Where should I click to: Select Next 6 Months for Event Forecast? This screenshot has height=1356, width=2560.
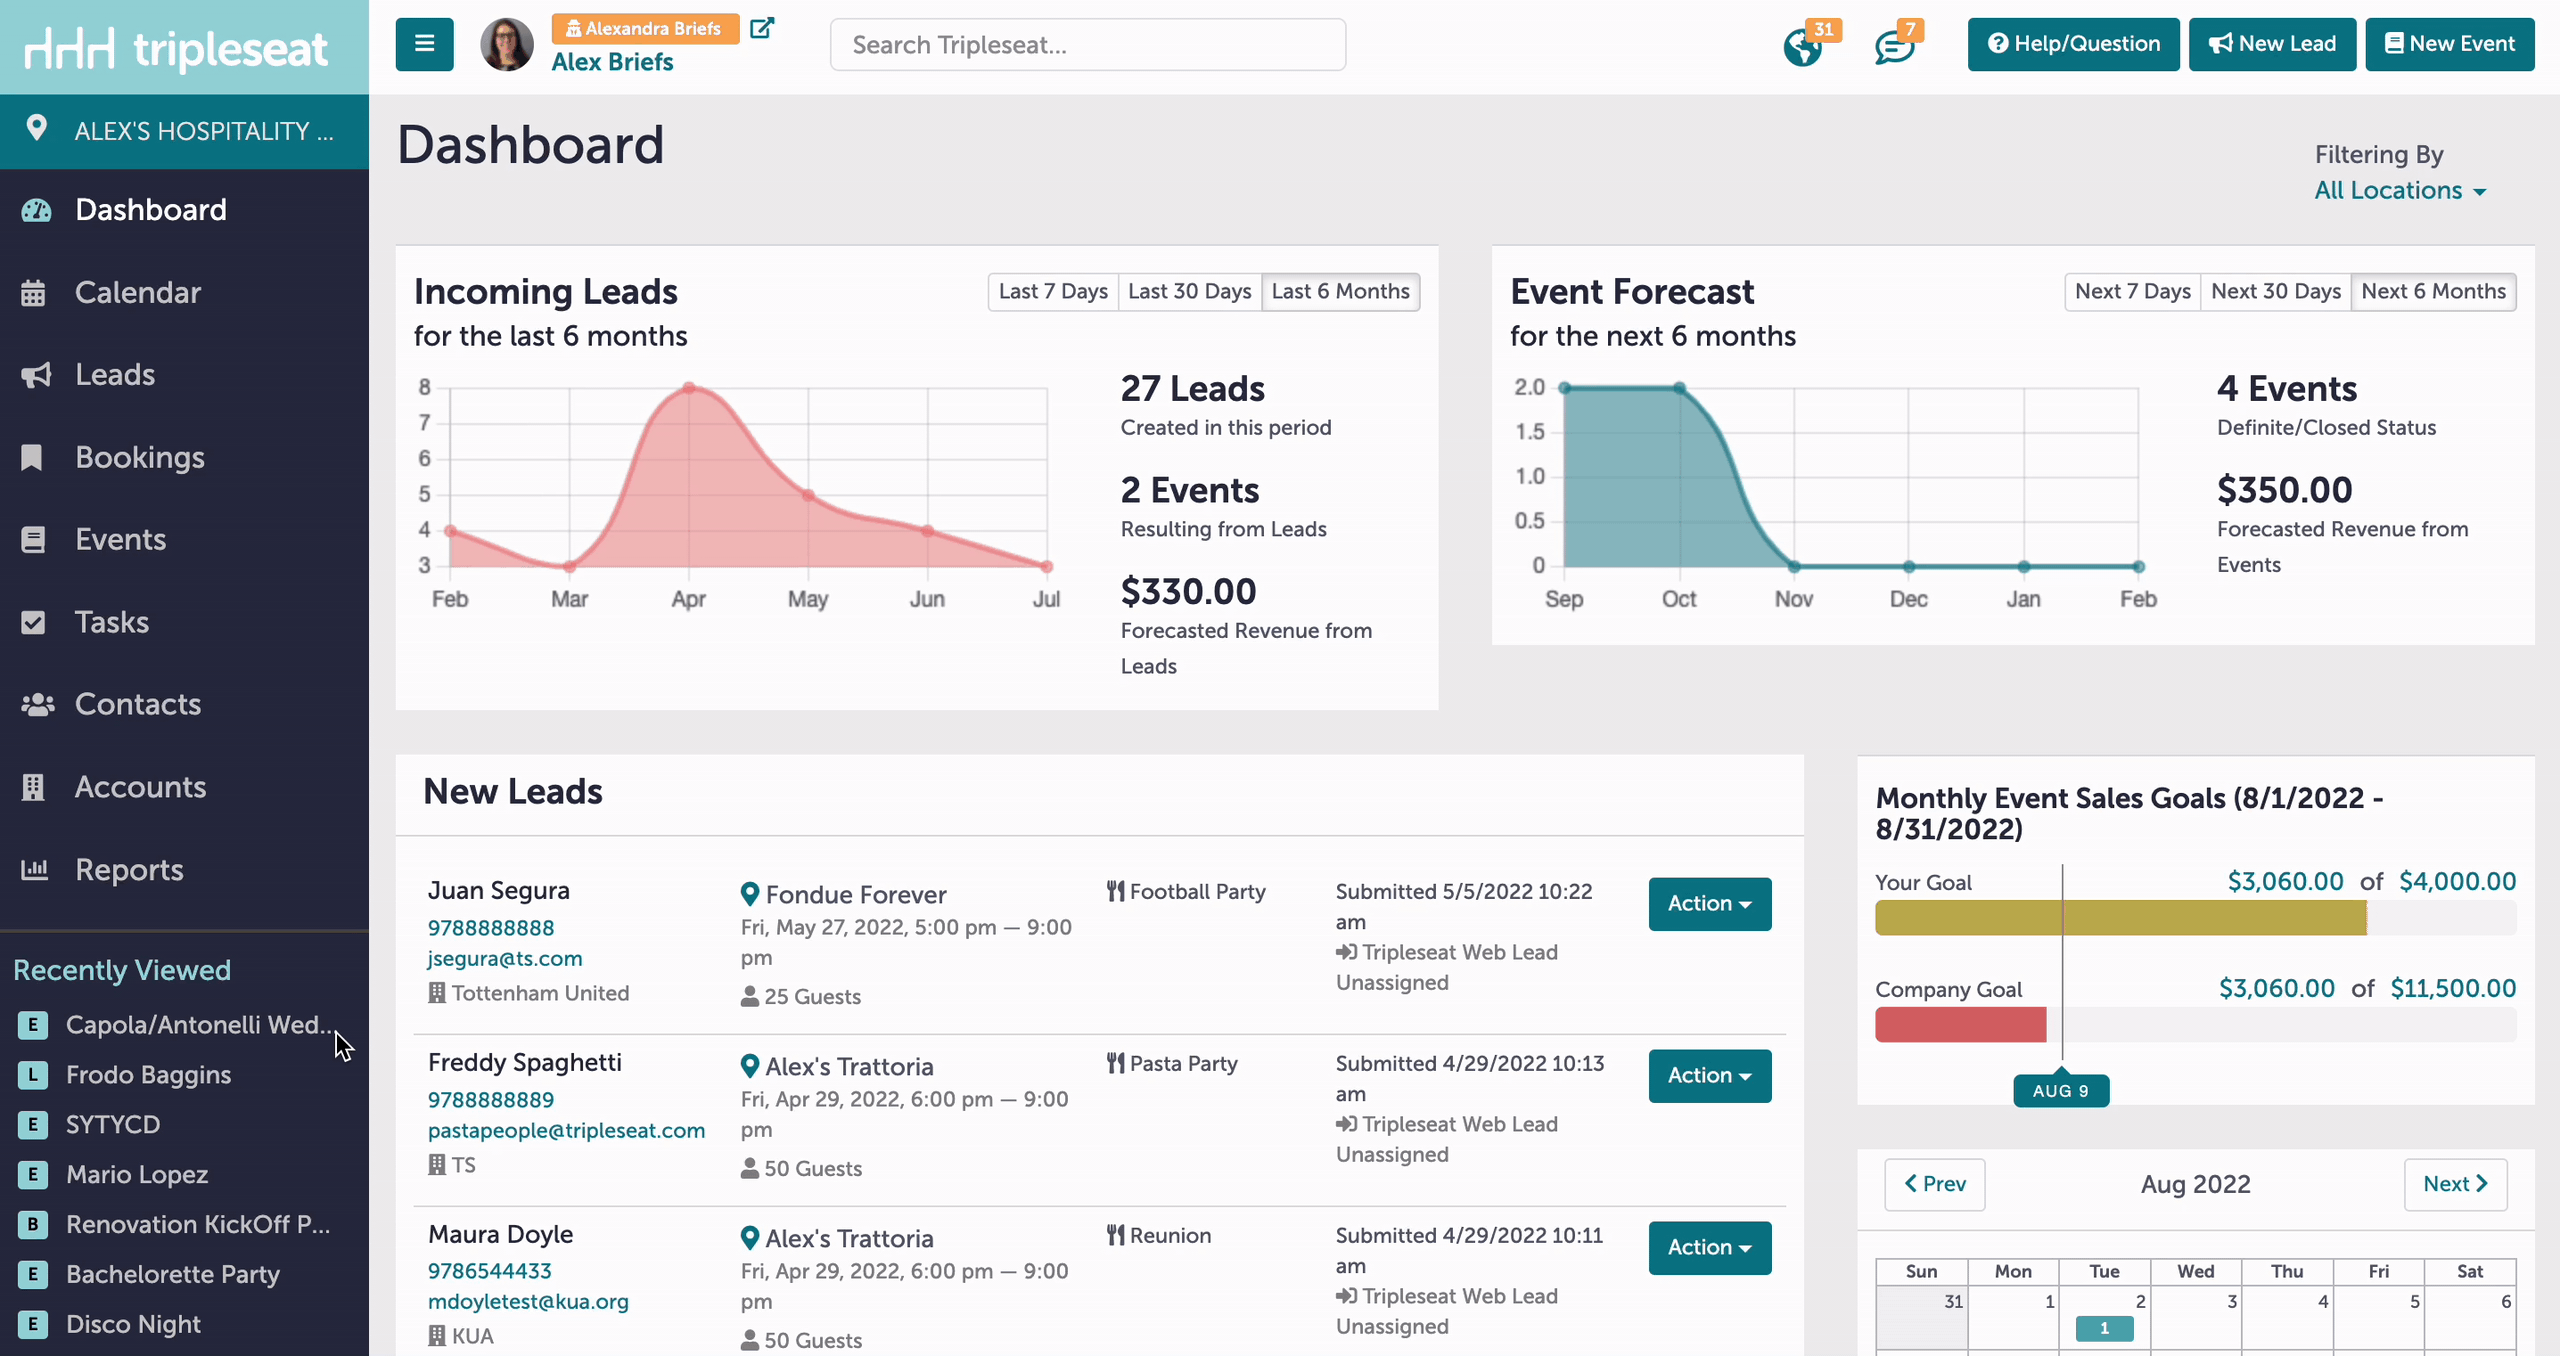click(x=2433, y=291)
